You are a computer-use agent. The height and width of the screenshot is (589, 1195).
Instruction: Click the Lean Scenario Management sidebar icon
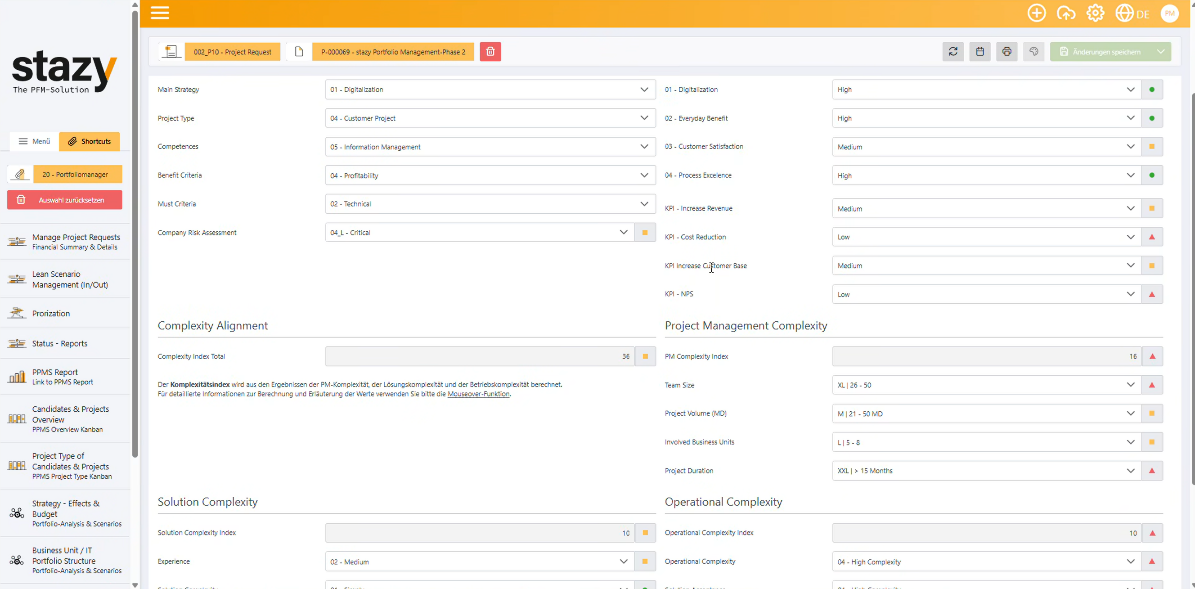click(17, 279)
